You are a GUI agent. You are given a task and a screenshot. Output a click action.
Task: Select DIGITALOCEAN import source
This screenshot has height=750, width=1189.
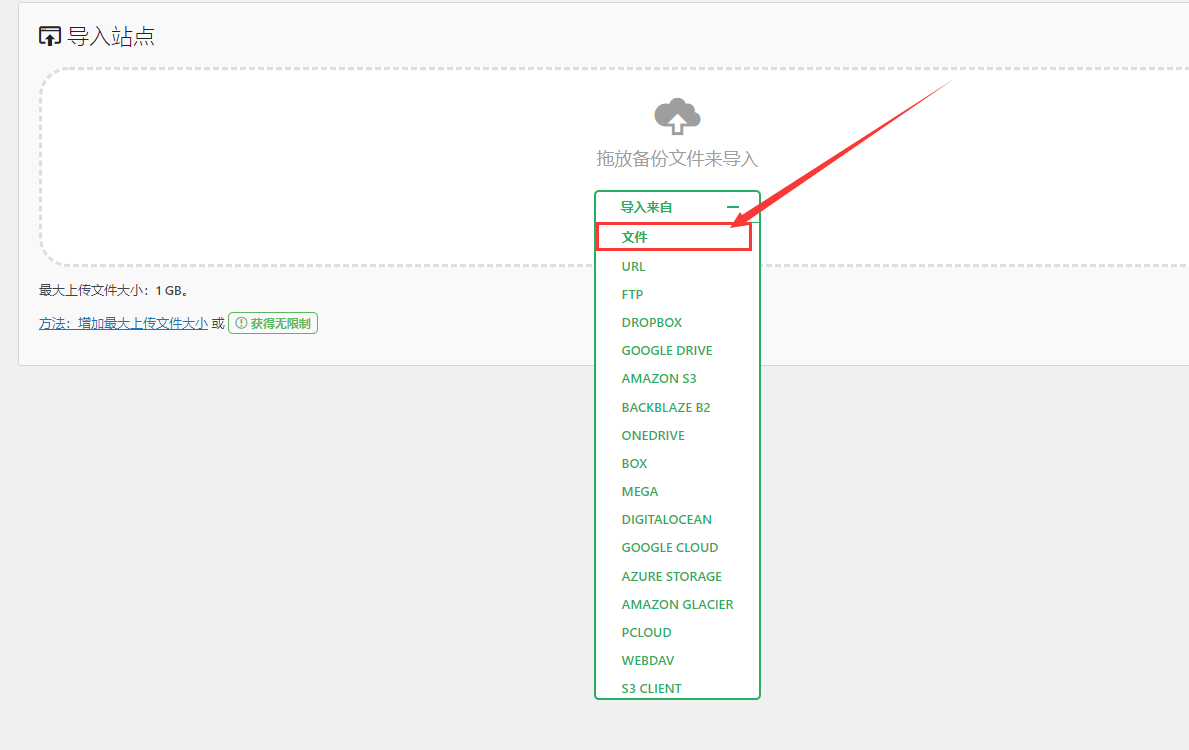667,519
